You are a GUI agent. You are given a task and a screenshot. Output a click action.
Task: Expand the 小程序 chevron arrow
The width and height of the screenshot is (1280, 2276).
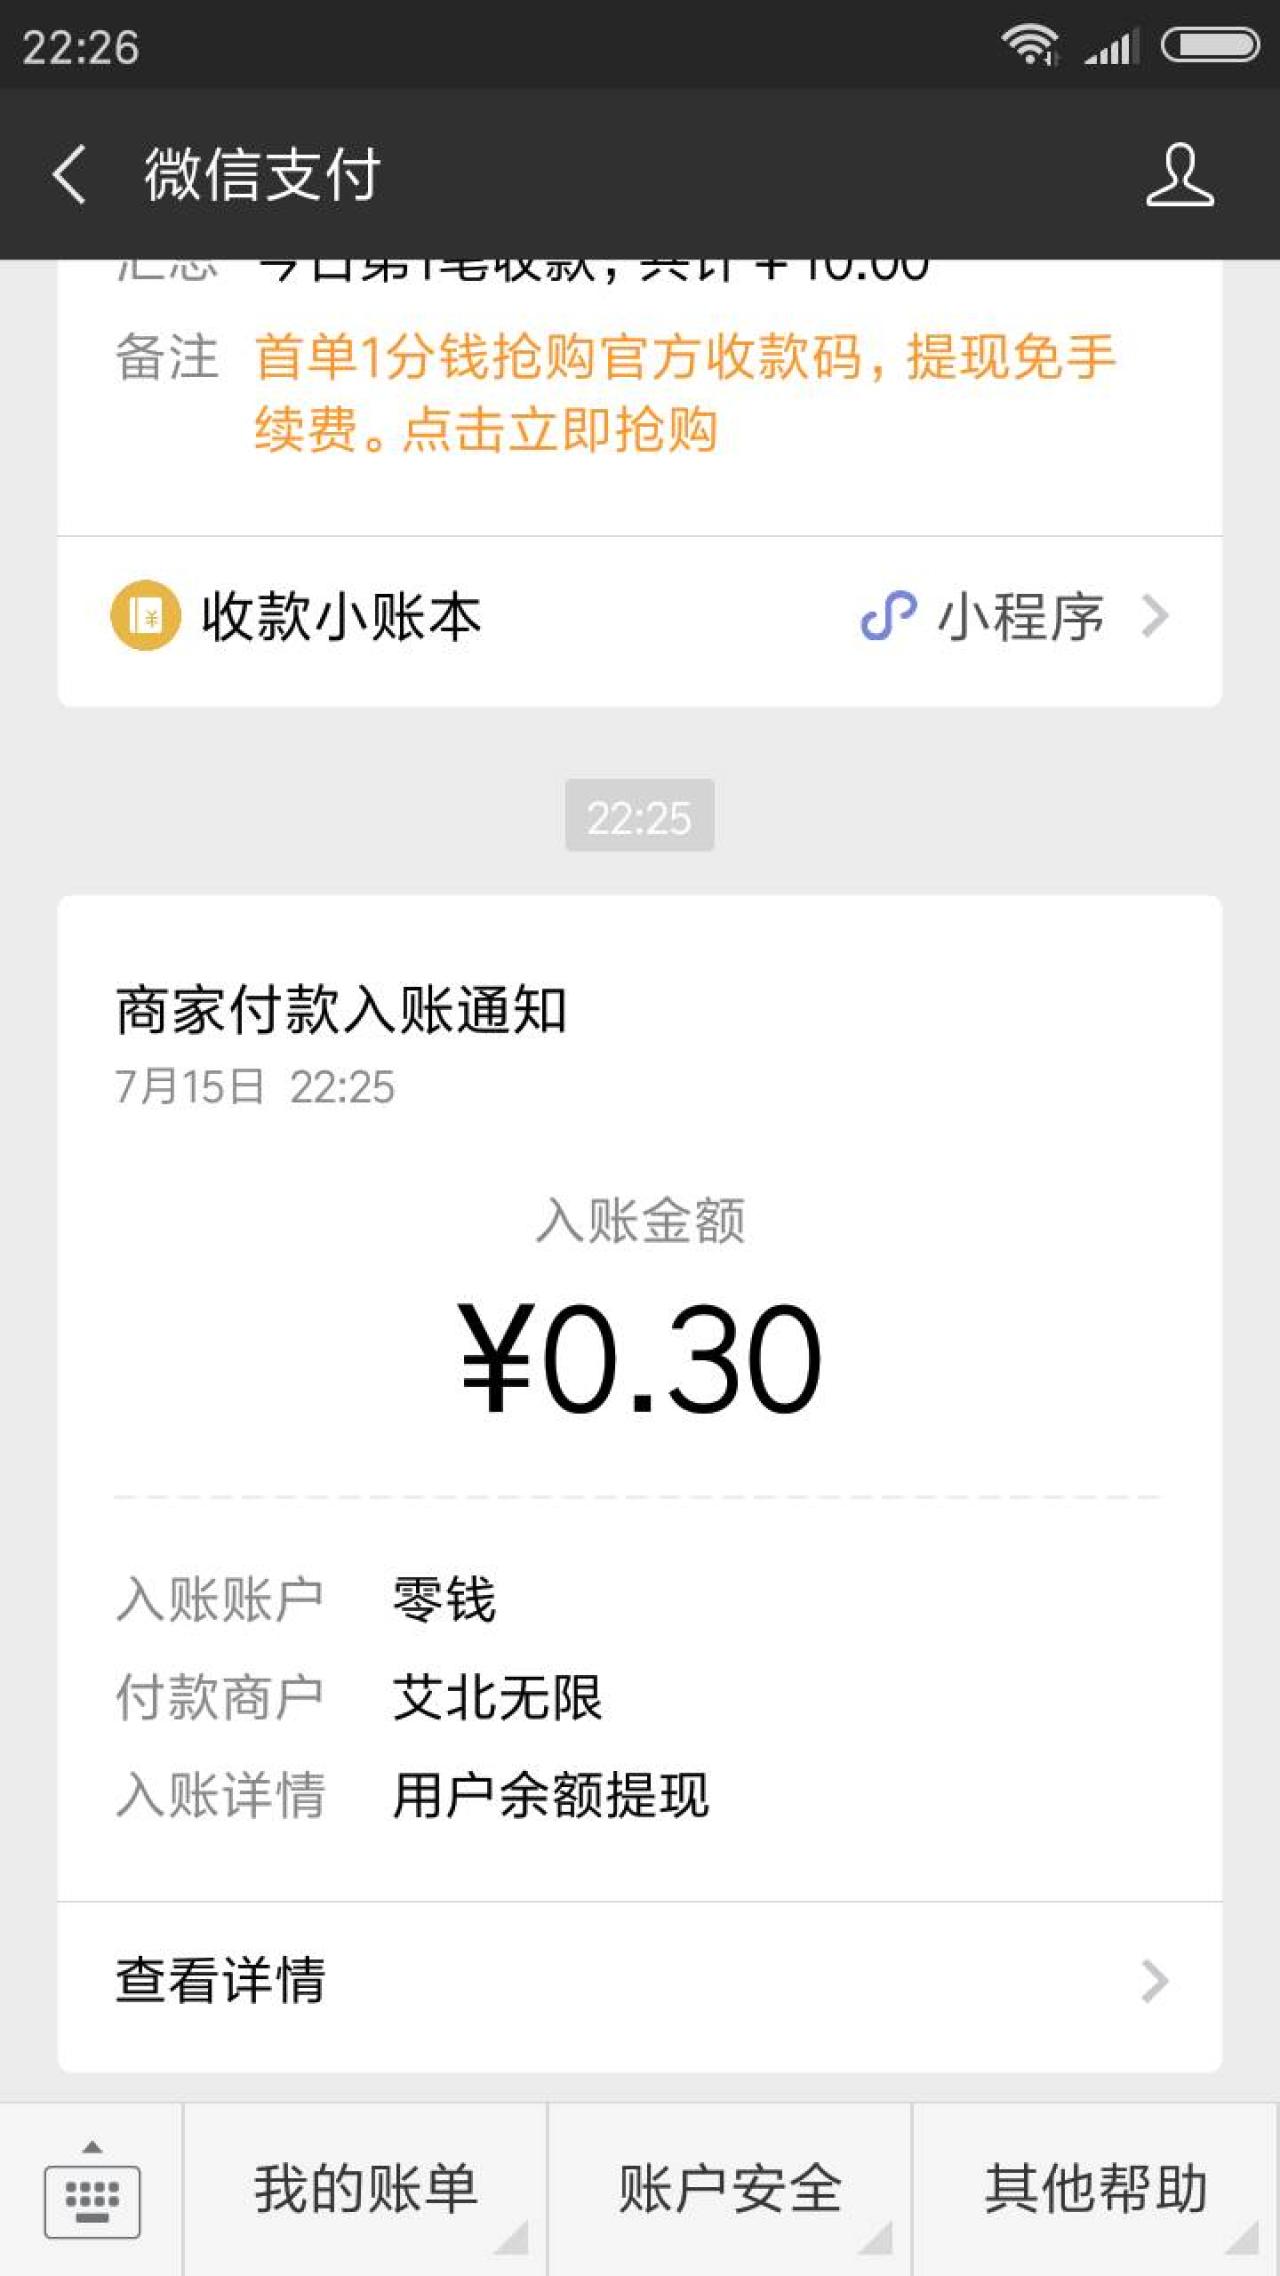pyautogui.click(x=1156, y=615)
